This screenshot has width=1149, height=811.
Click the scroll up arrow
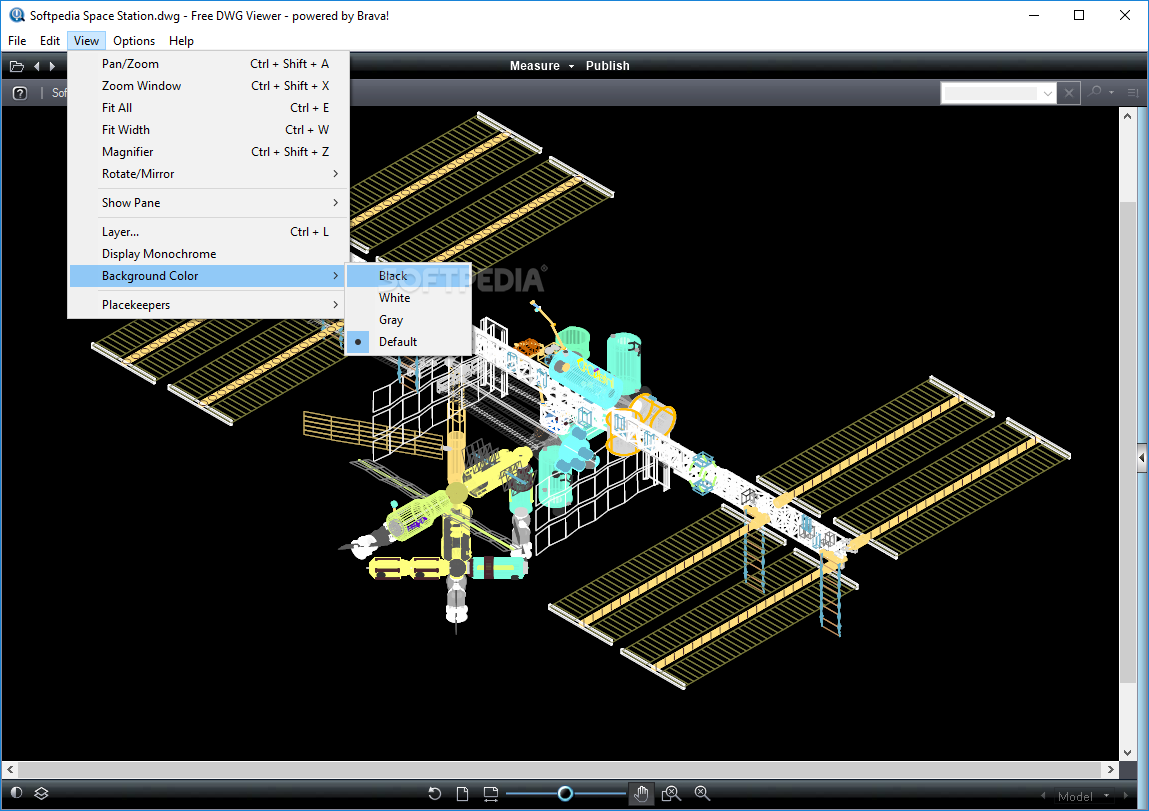(x=1128, y=116)
